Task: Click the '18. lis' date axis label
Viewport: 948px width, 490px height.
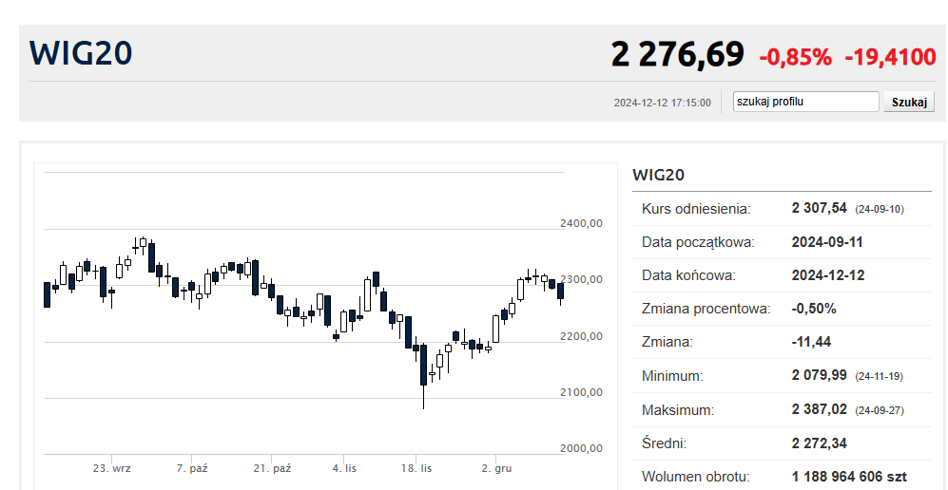Action: point(417,468)
